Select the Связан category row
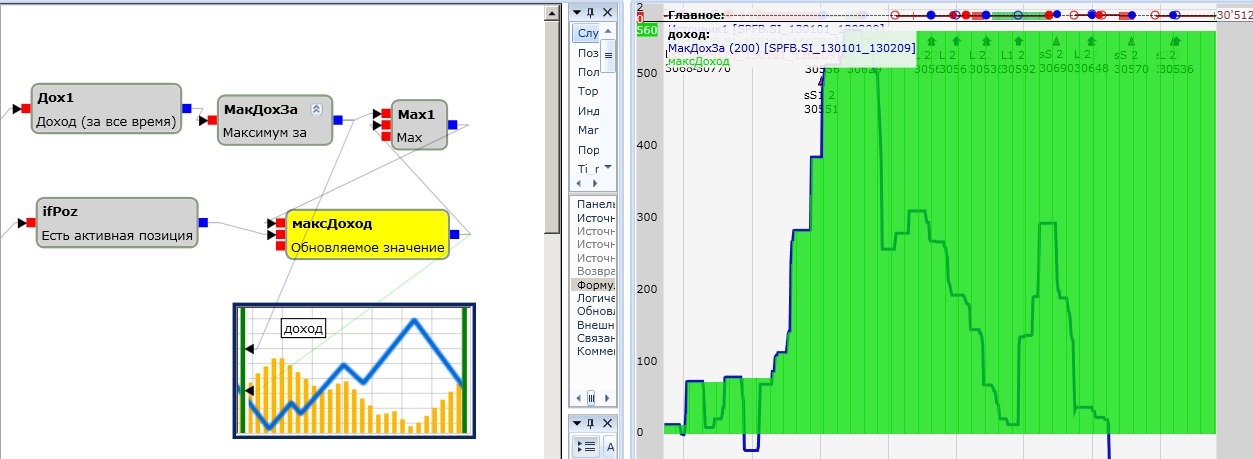The height and width of the screenshot is (459, 1253). 595,339
